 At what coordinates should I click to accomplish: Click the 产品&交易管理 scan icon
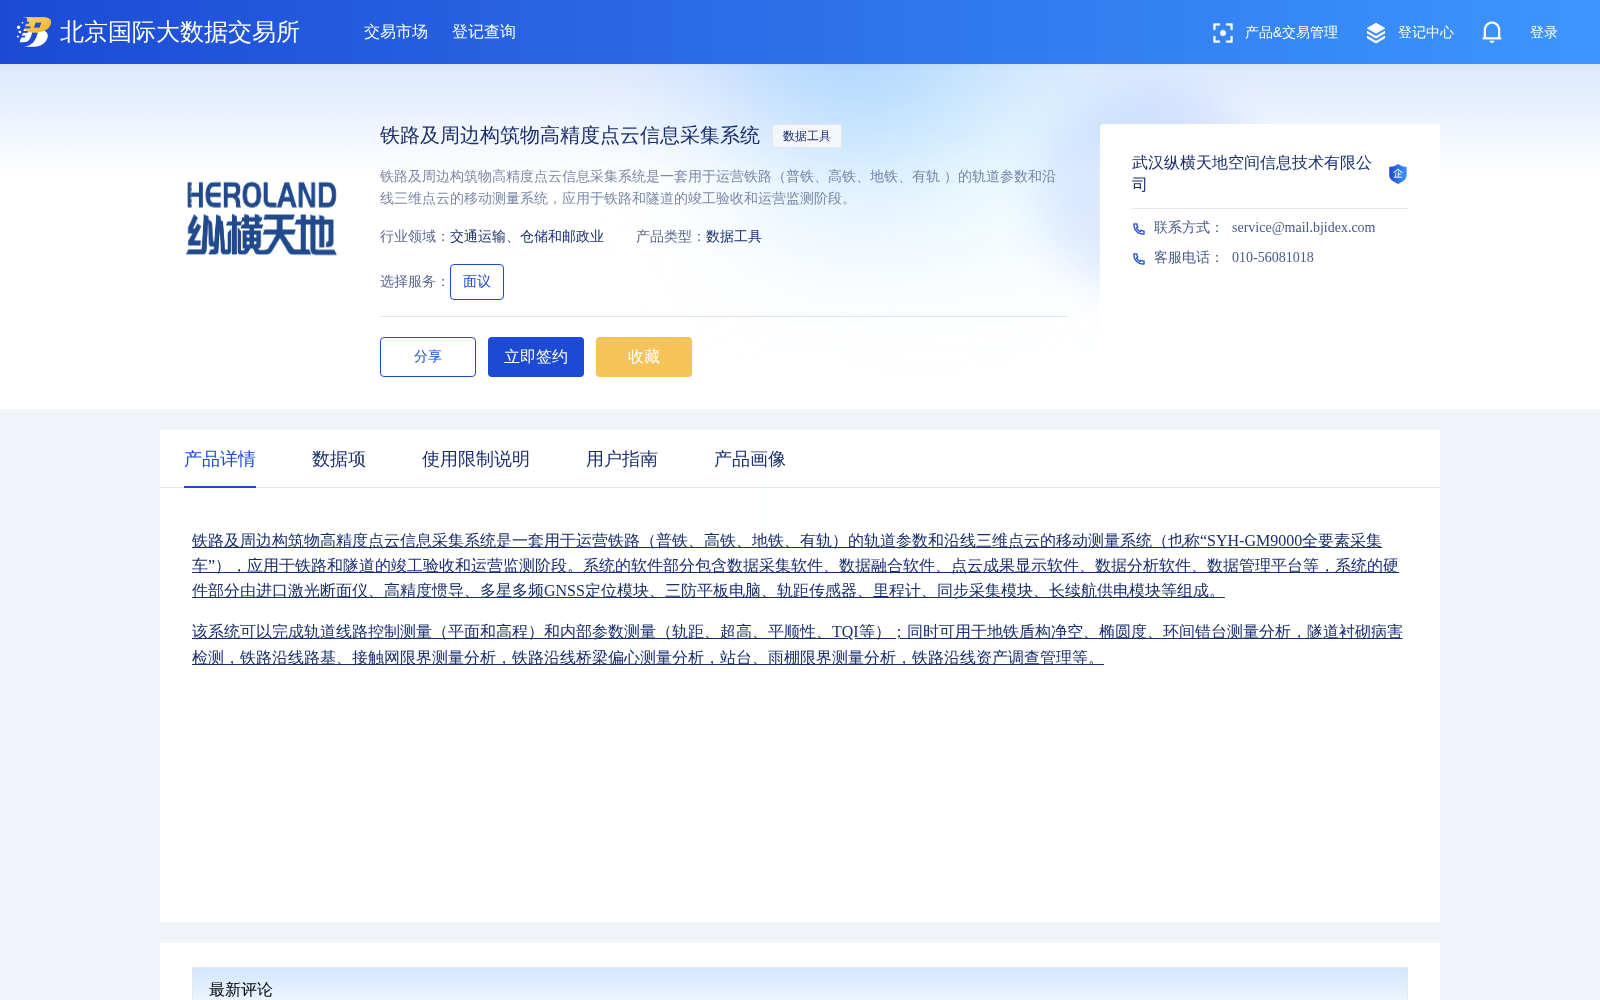[x=1222, y=33]
